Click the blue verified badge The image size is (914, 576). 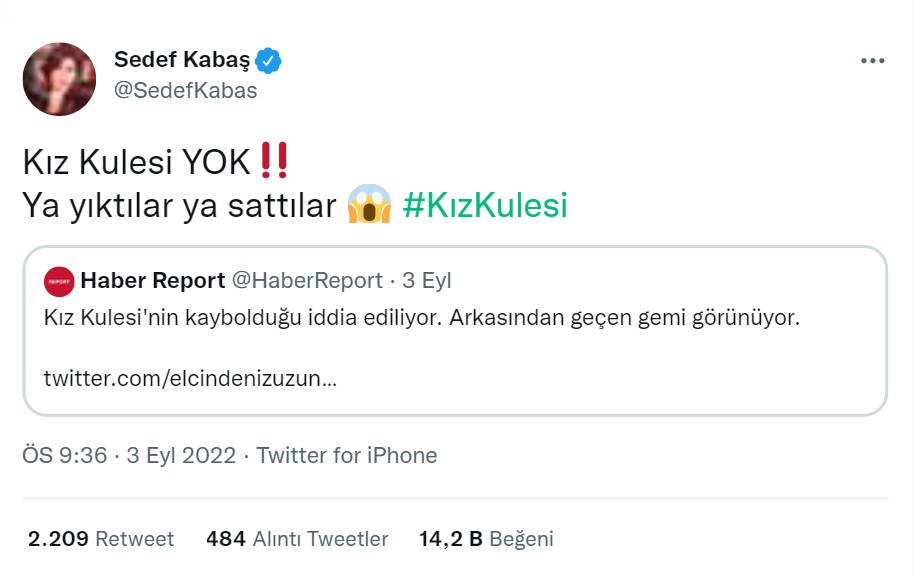[x=268, y=61]
